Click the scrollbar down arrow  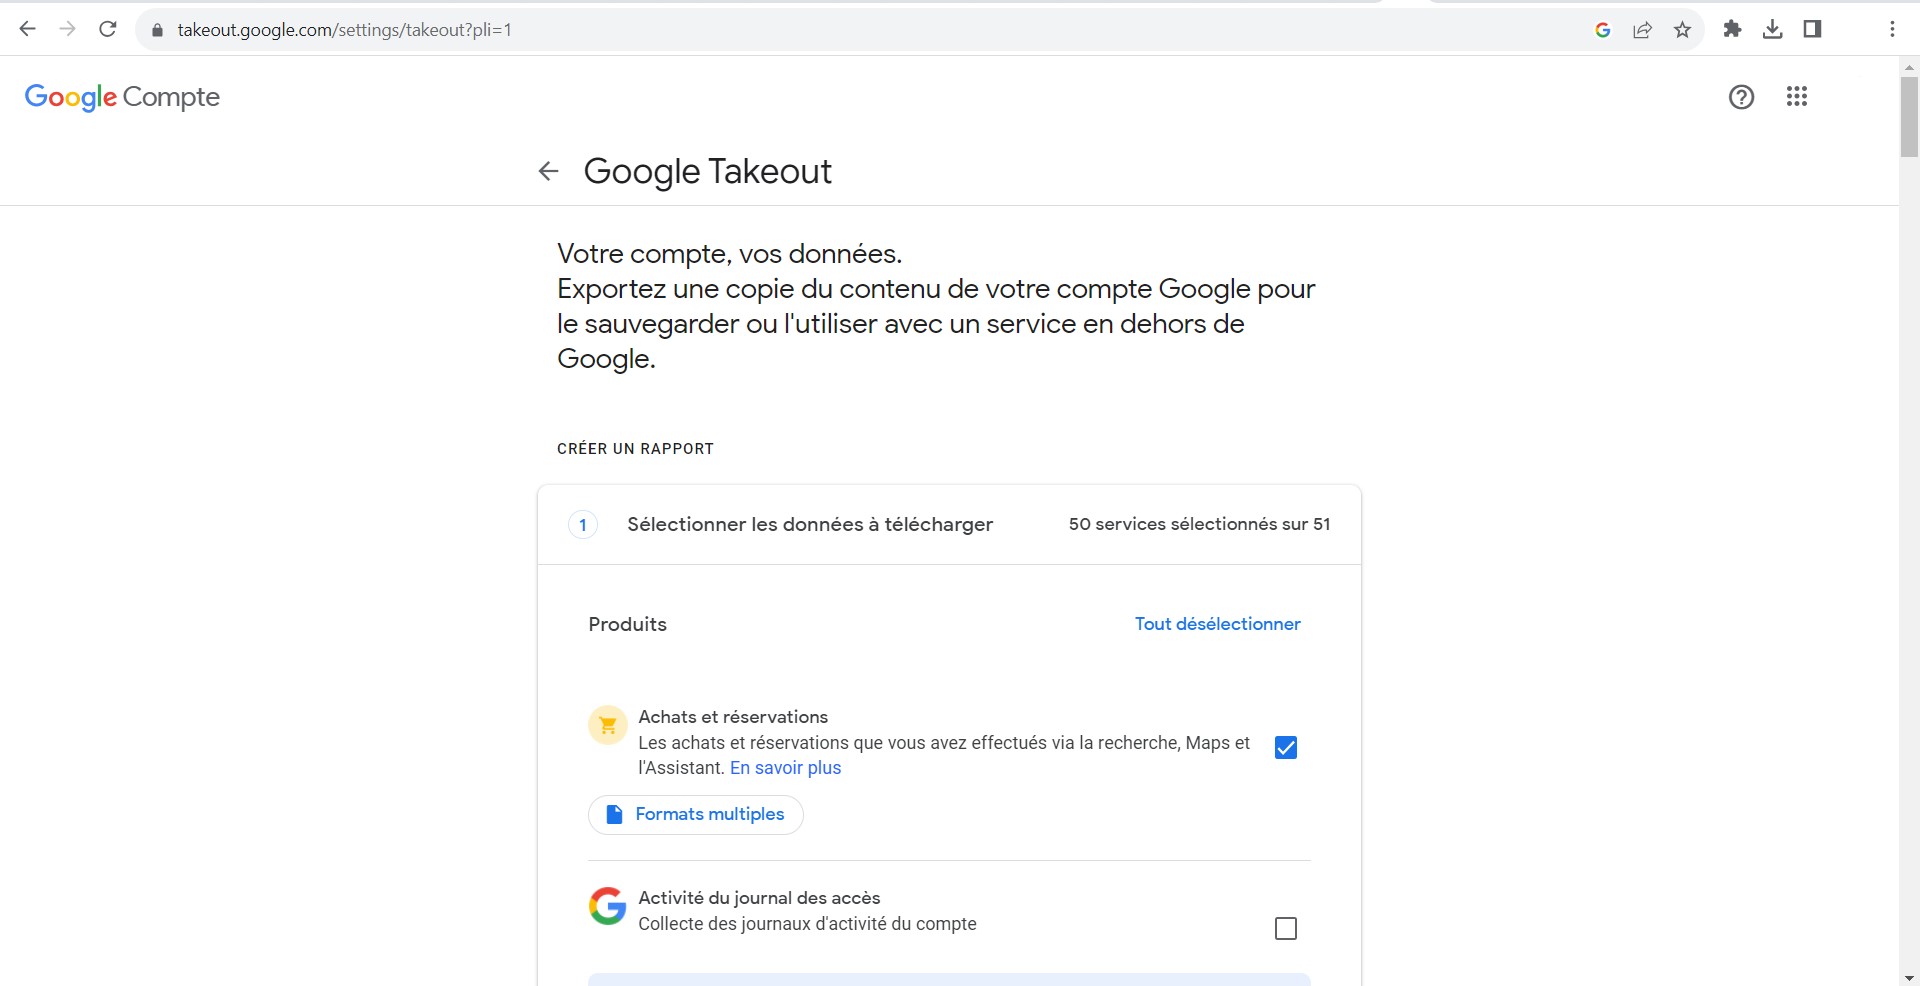[1909, 977]
